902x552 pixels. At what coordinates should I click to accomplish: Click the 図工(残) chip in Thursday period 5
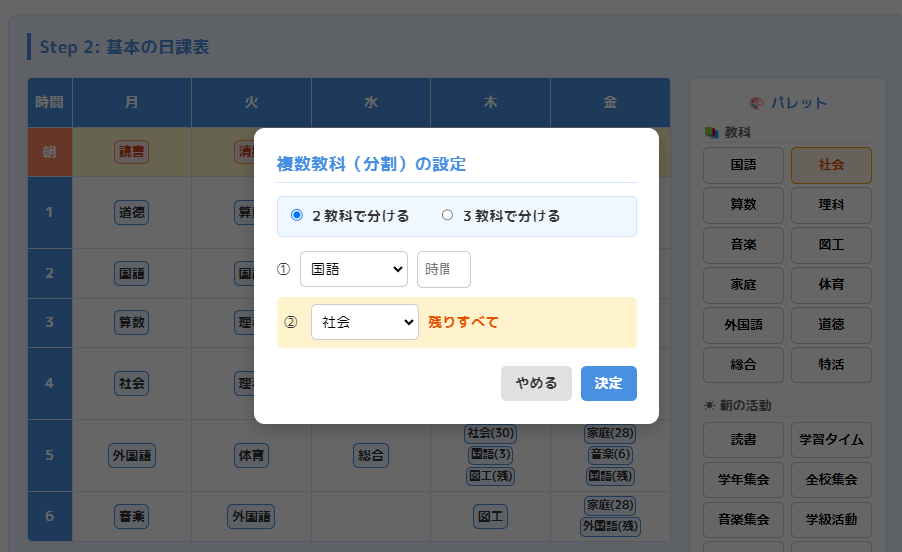point(491,476)
